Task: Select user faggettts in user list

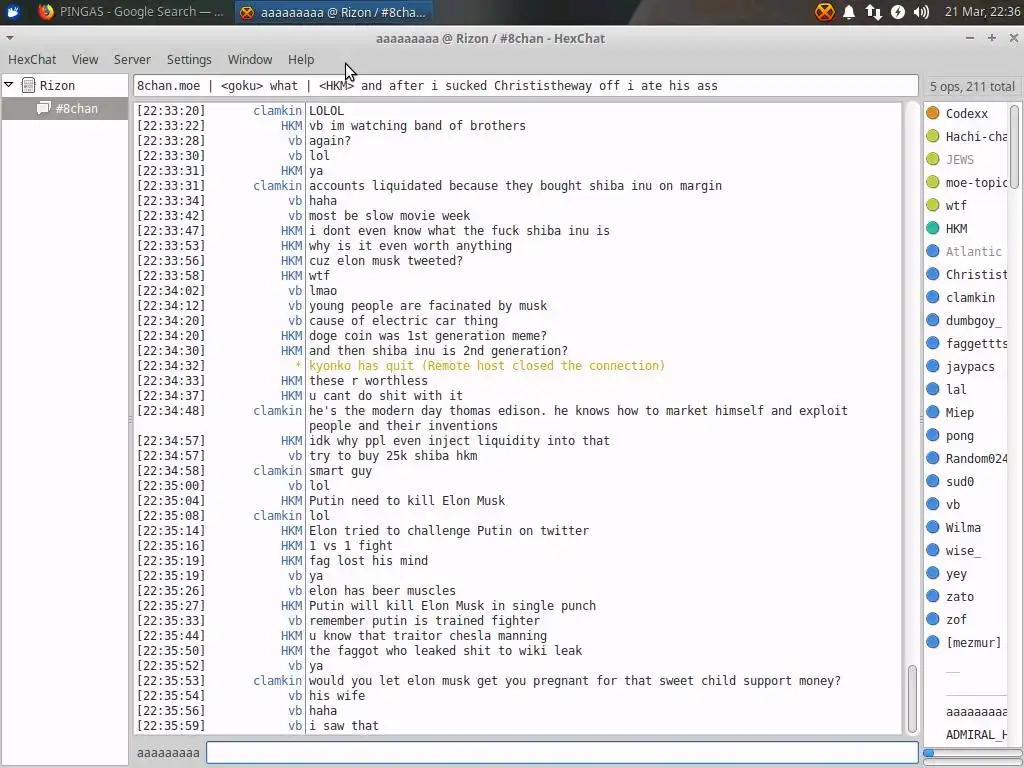Action: [976, 344]
